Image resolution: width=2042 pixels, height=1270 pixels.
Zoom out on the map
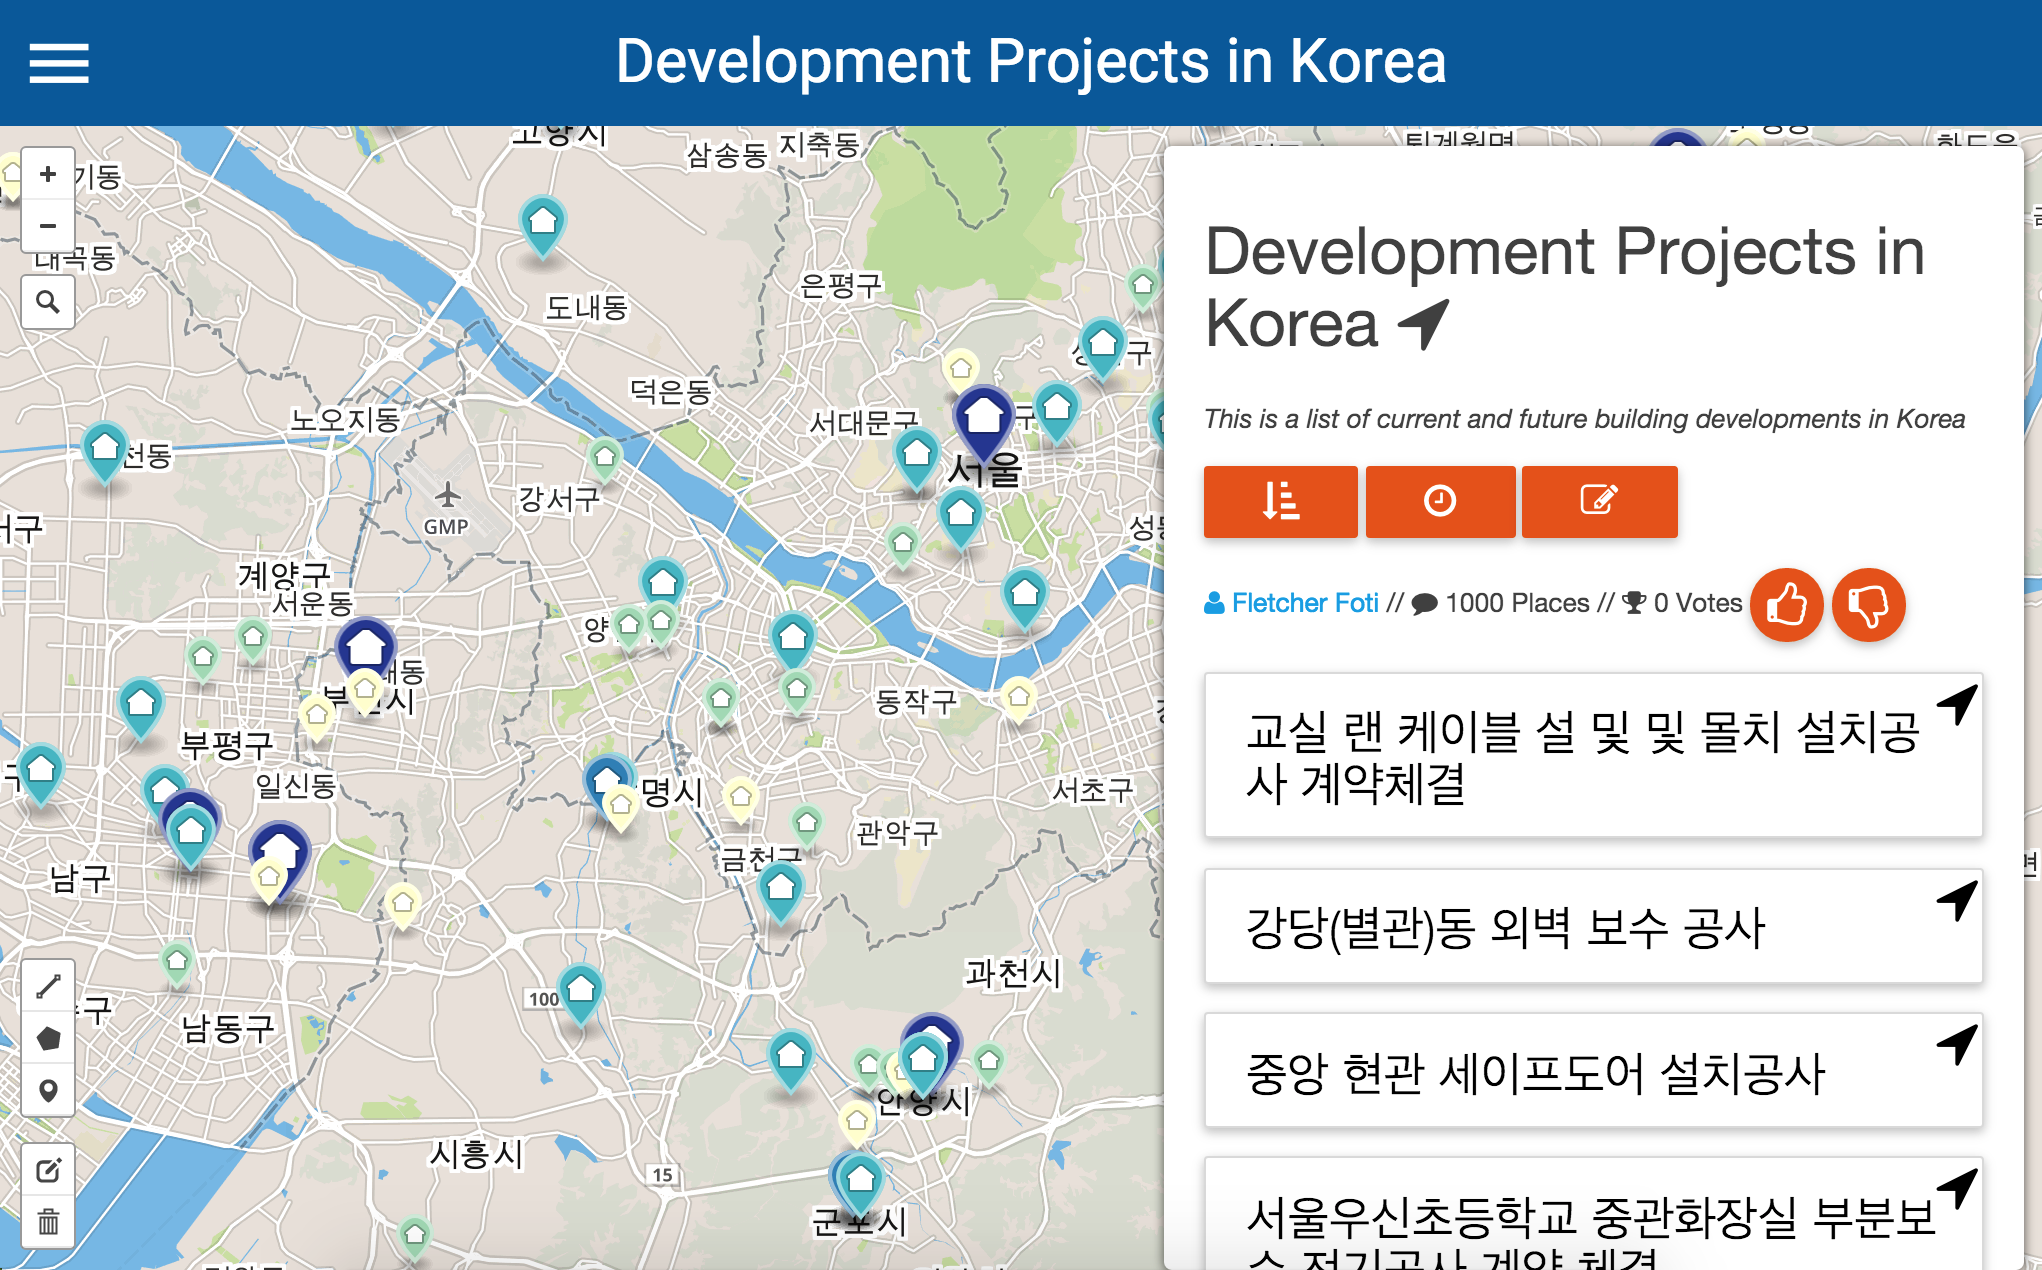pyautogui.click(x=48, y=226)
